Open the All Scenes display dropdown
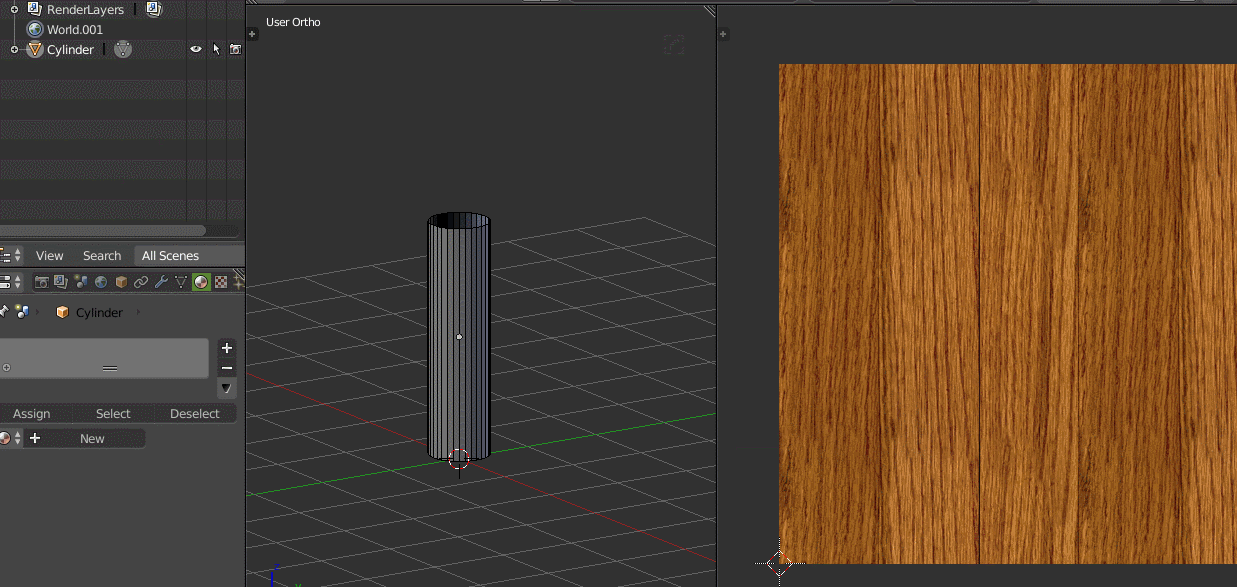The width and height of the screenshot is (1237, 587). coord(170,255)
